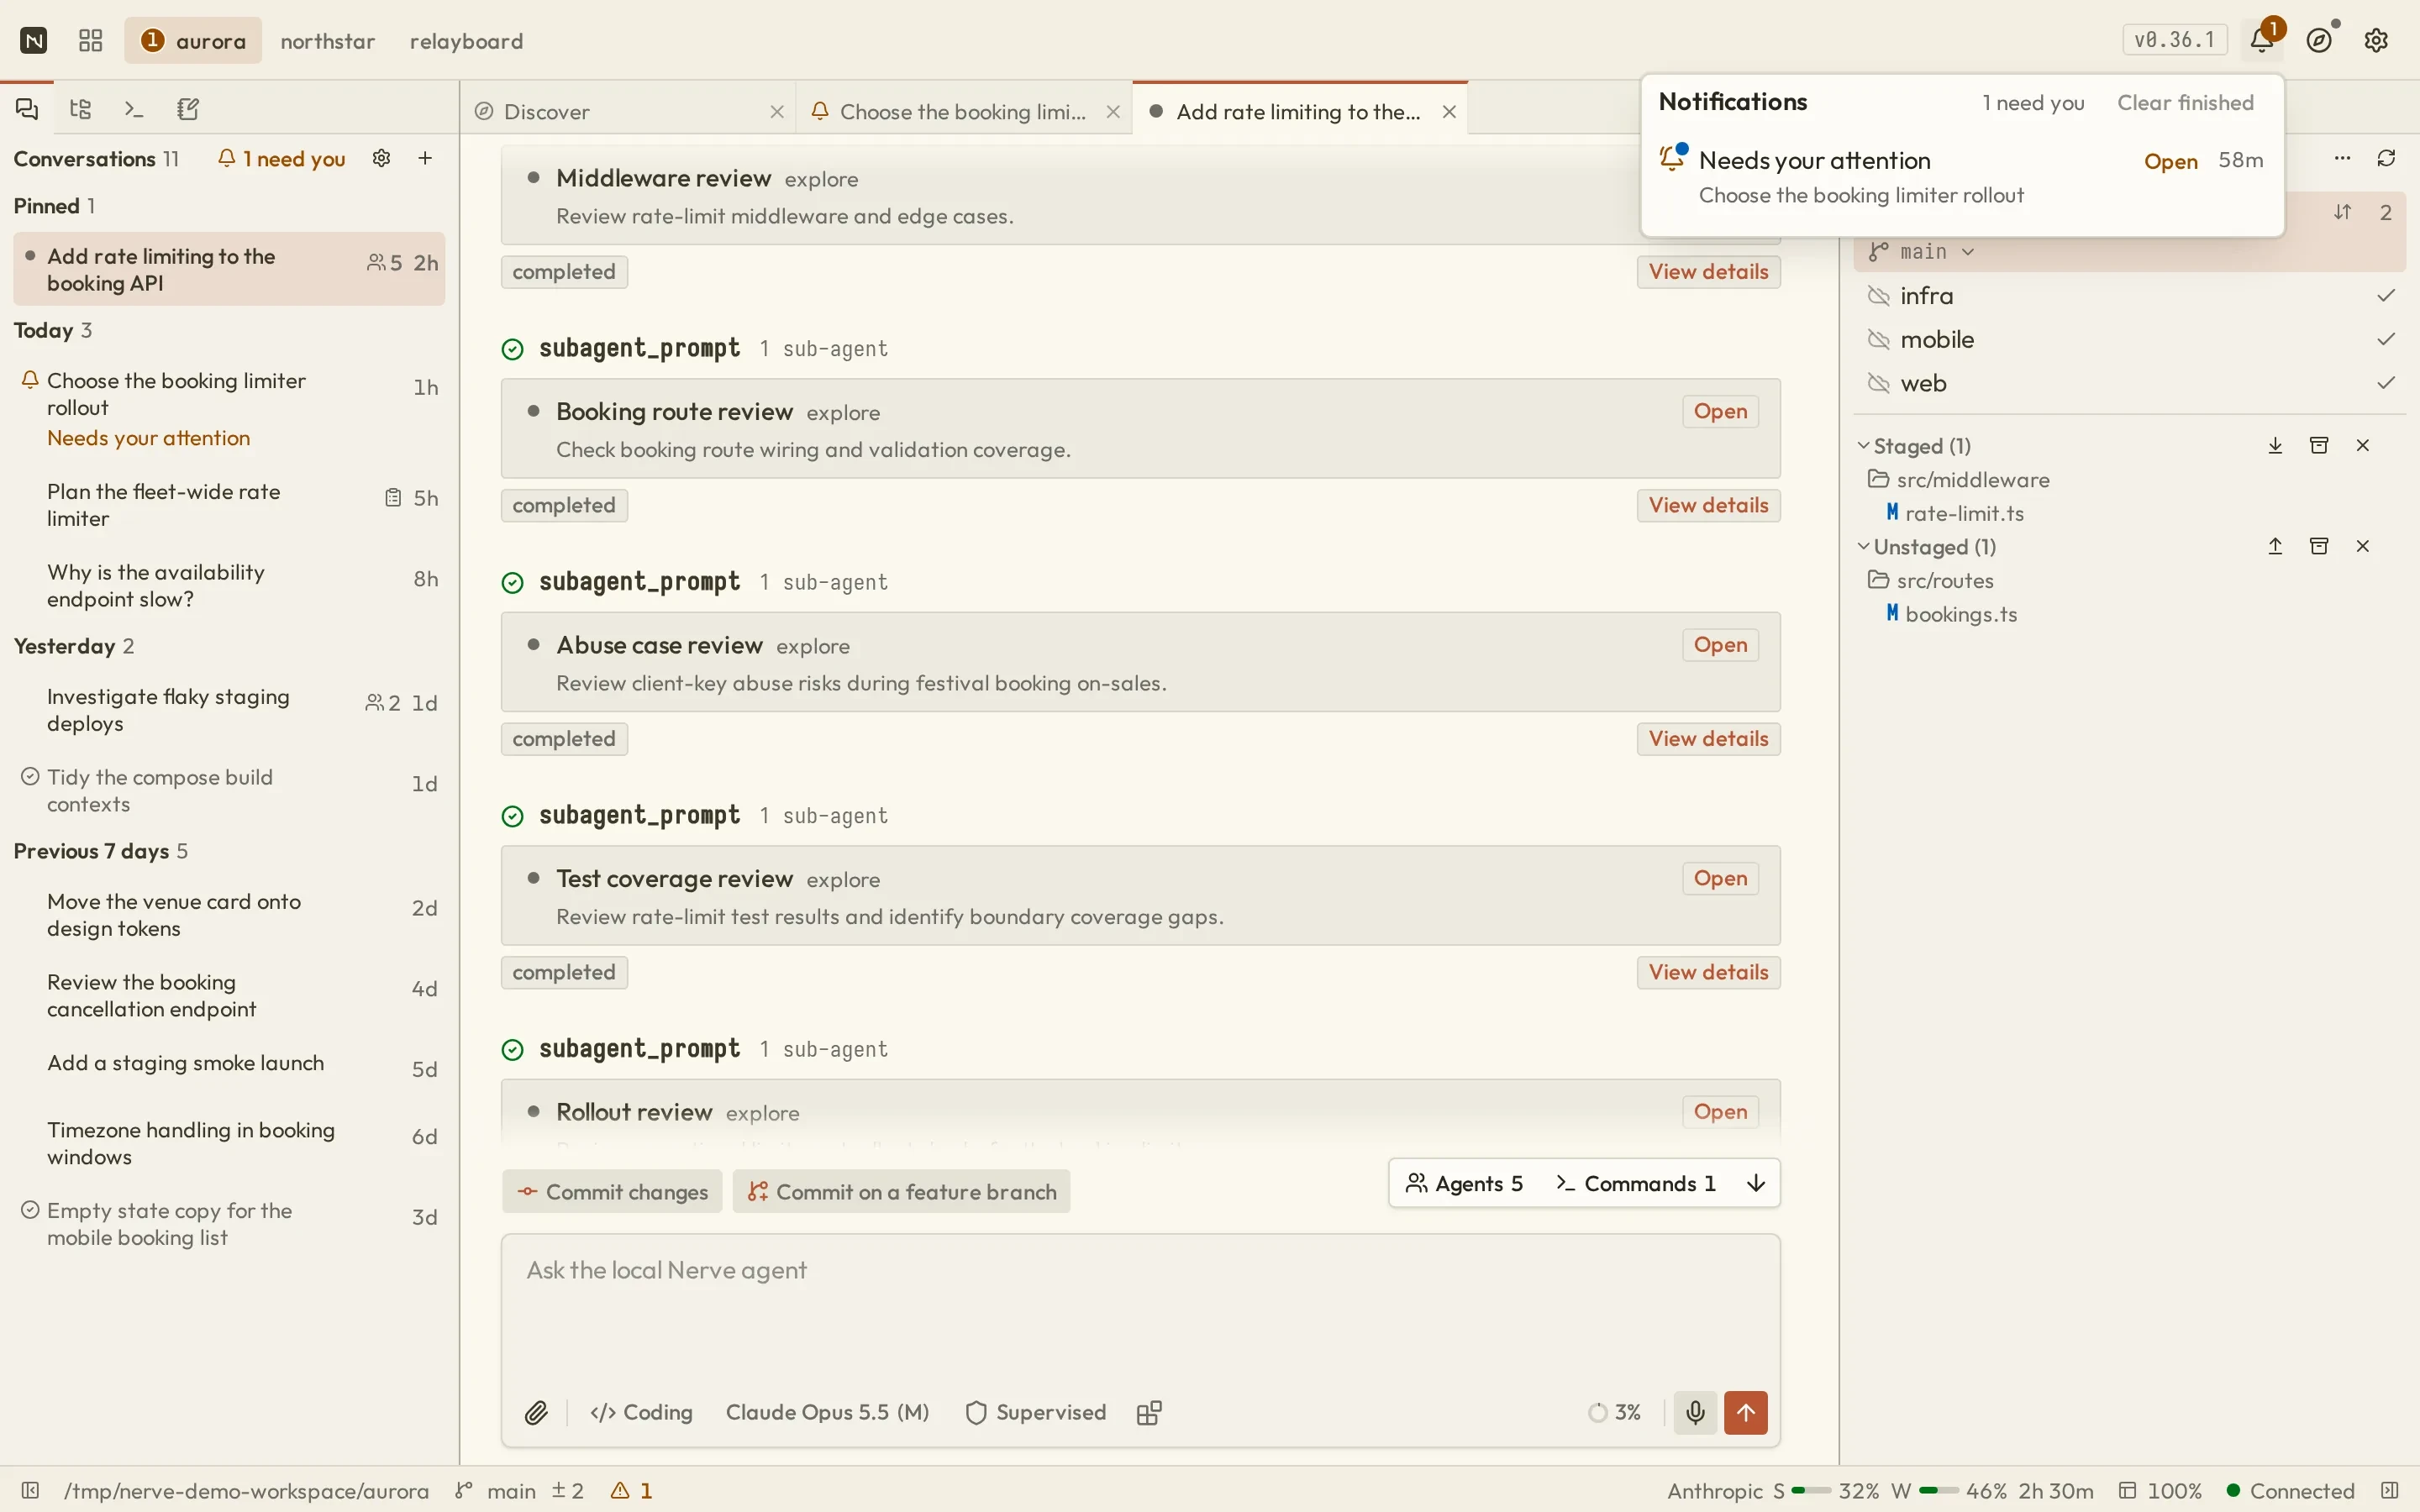Open the workspace grid icon
Viewport: 2420px width, 1512px height.
[x=91, y=40]
